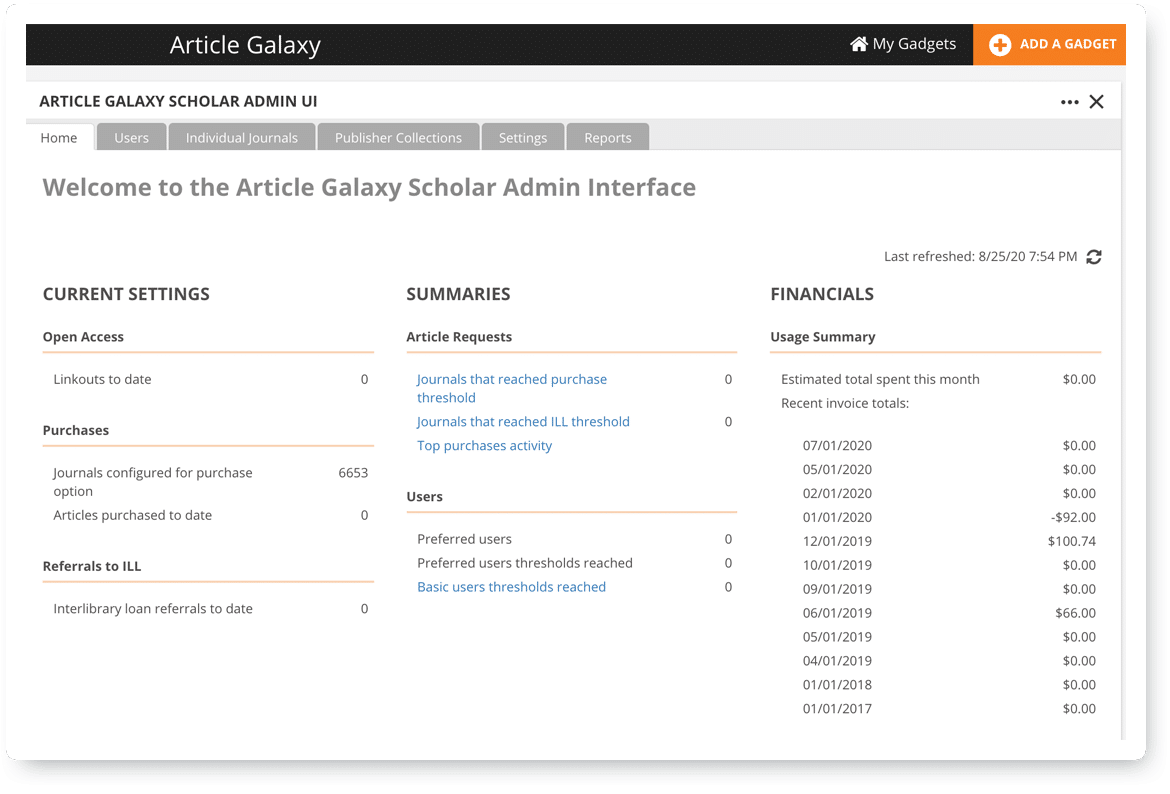Viewport: 1170px width, 794px height.
Task: Select the Linkouts to date row label
Action: click(x=102, y=379)
